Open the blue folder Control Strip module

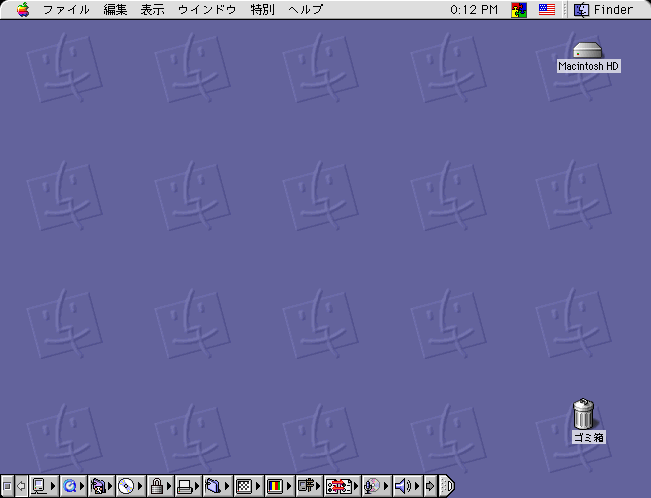tap(217, 486)
